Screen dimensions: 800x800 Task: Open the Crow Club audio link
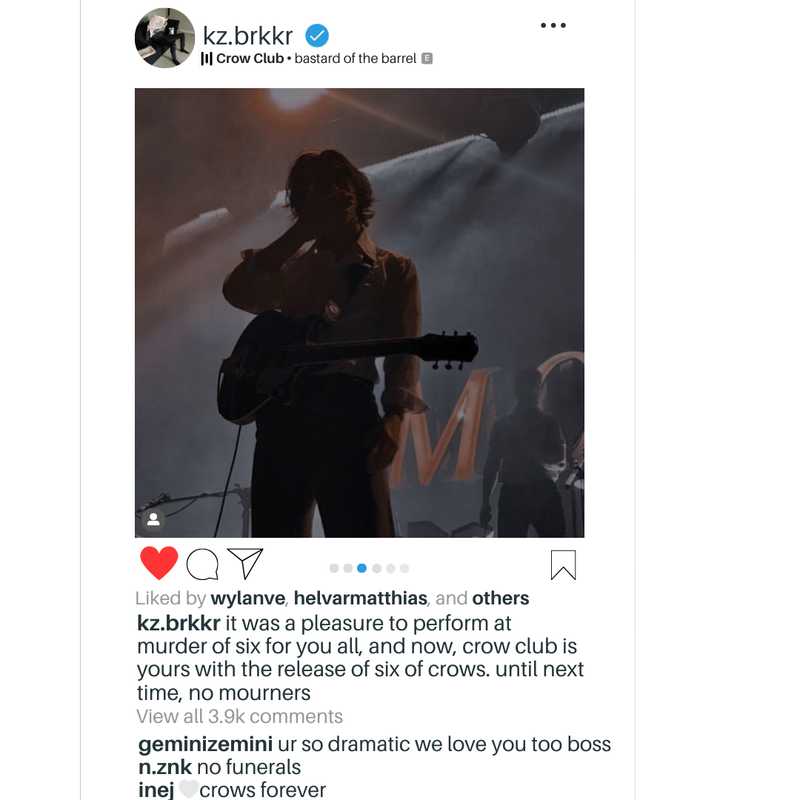250,59
